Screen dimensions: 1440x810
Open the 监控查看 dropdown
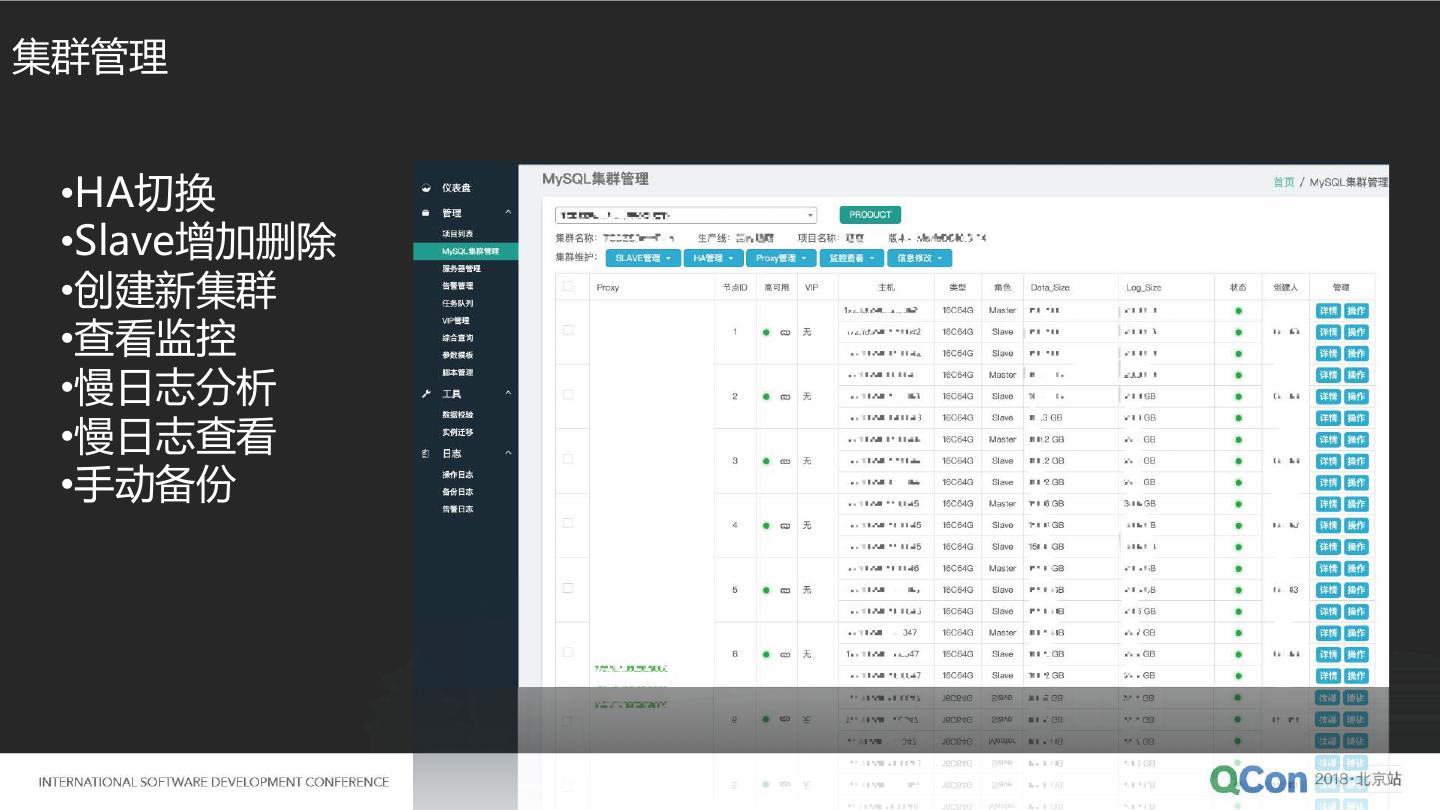[852, 258]
